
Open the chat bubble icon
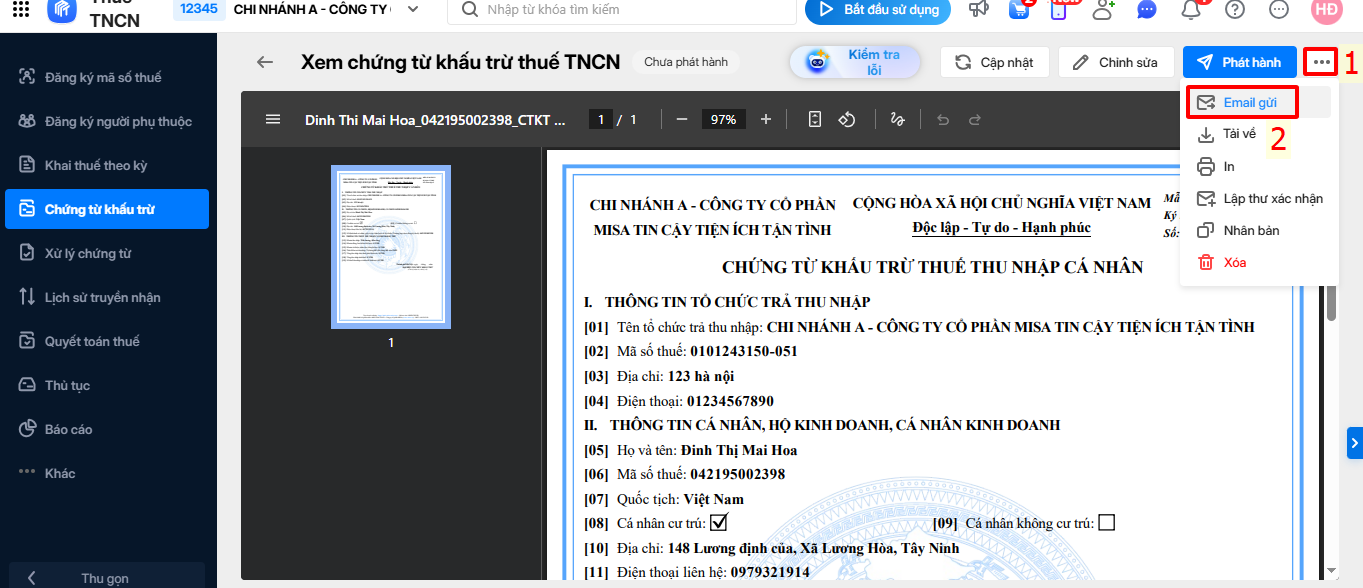(x=1147, y=10)
